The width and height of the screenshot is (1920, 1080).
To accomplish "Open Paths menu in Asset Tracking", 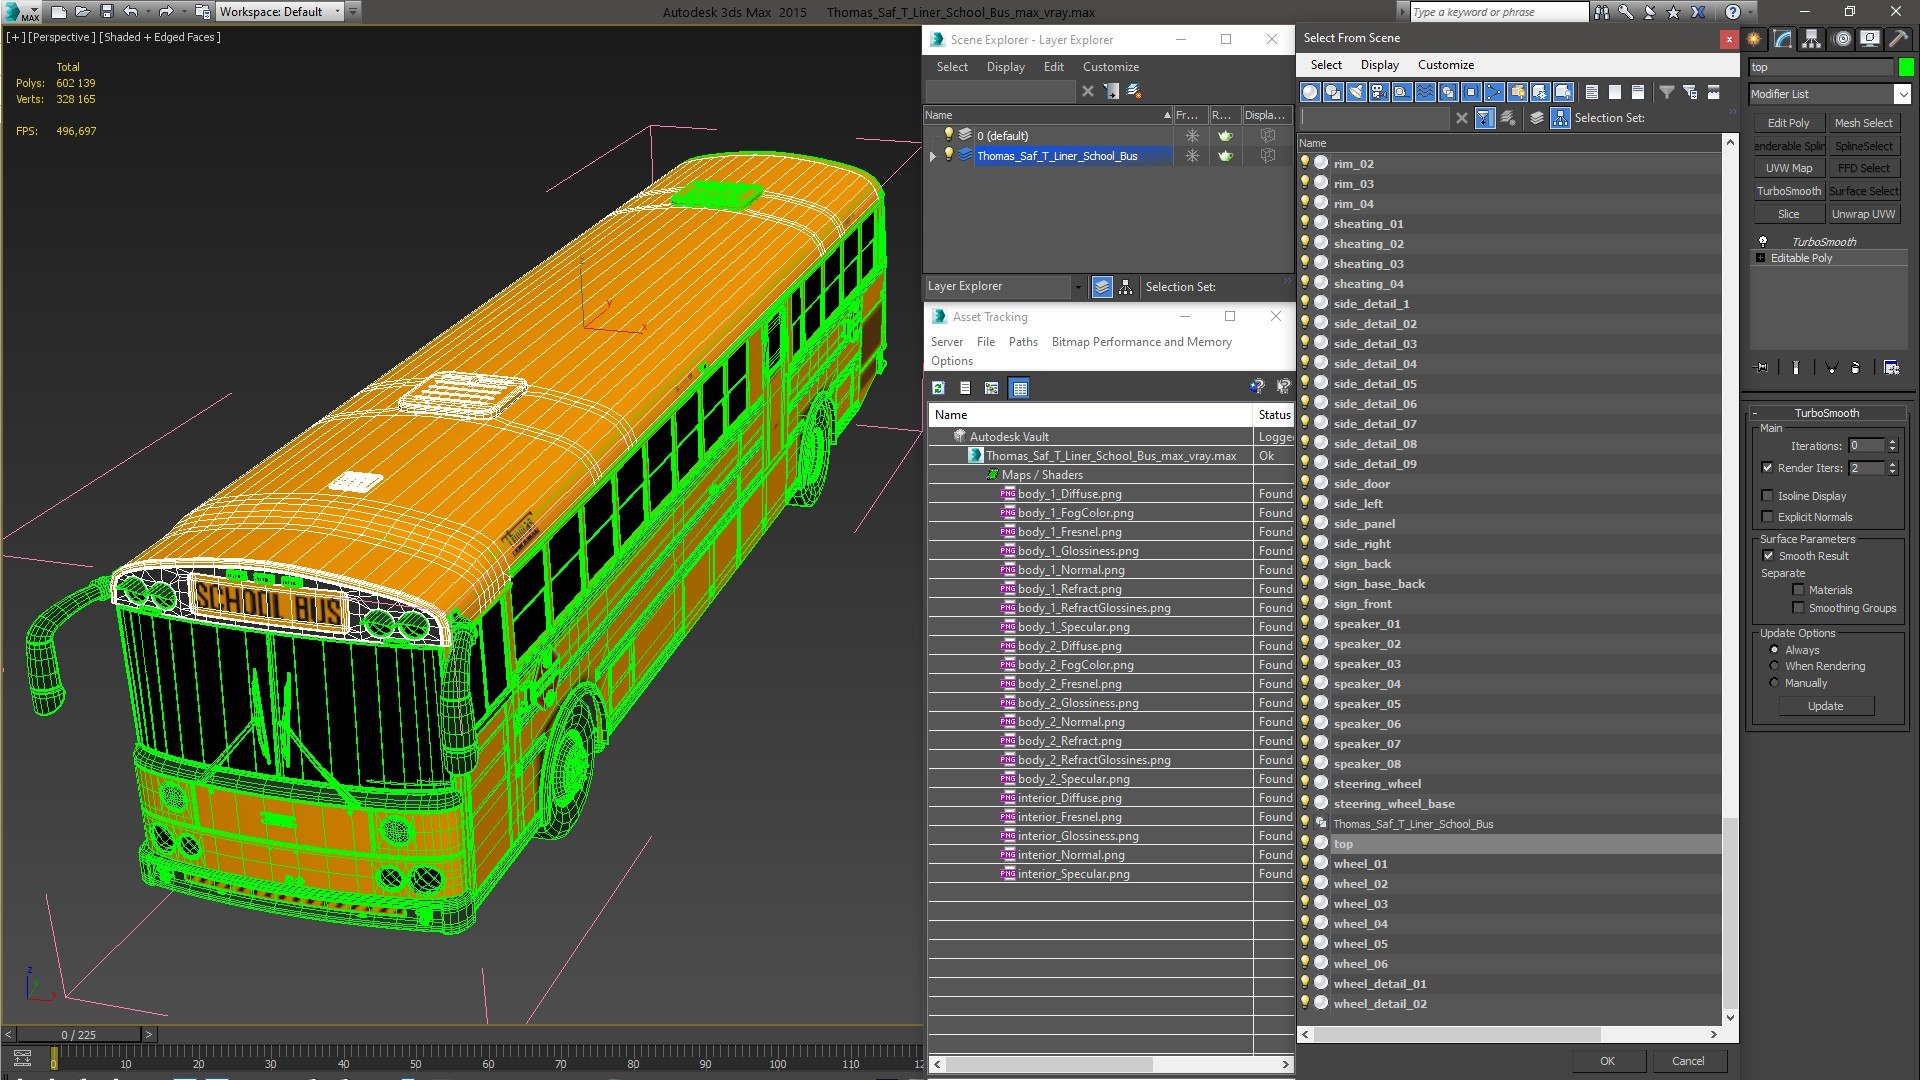I will point(1023,342).
